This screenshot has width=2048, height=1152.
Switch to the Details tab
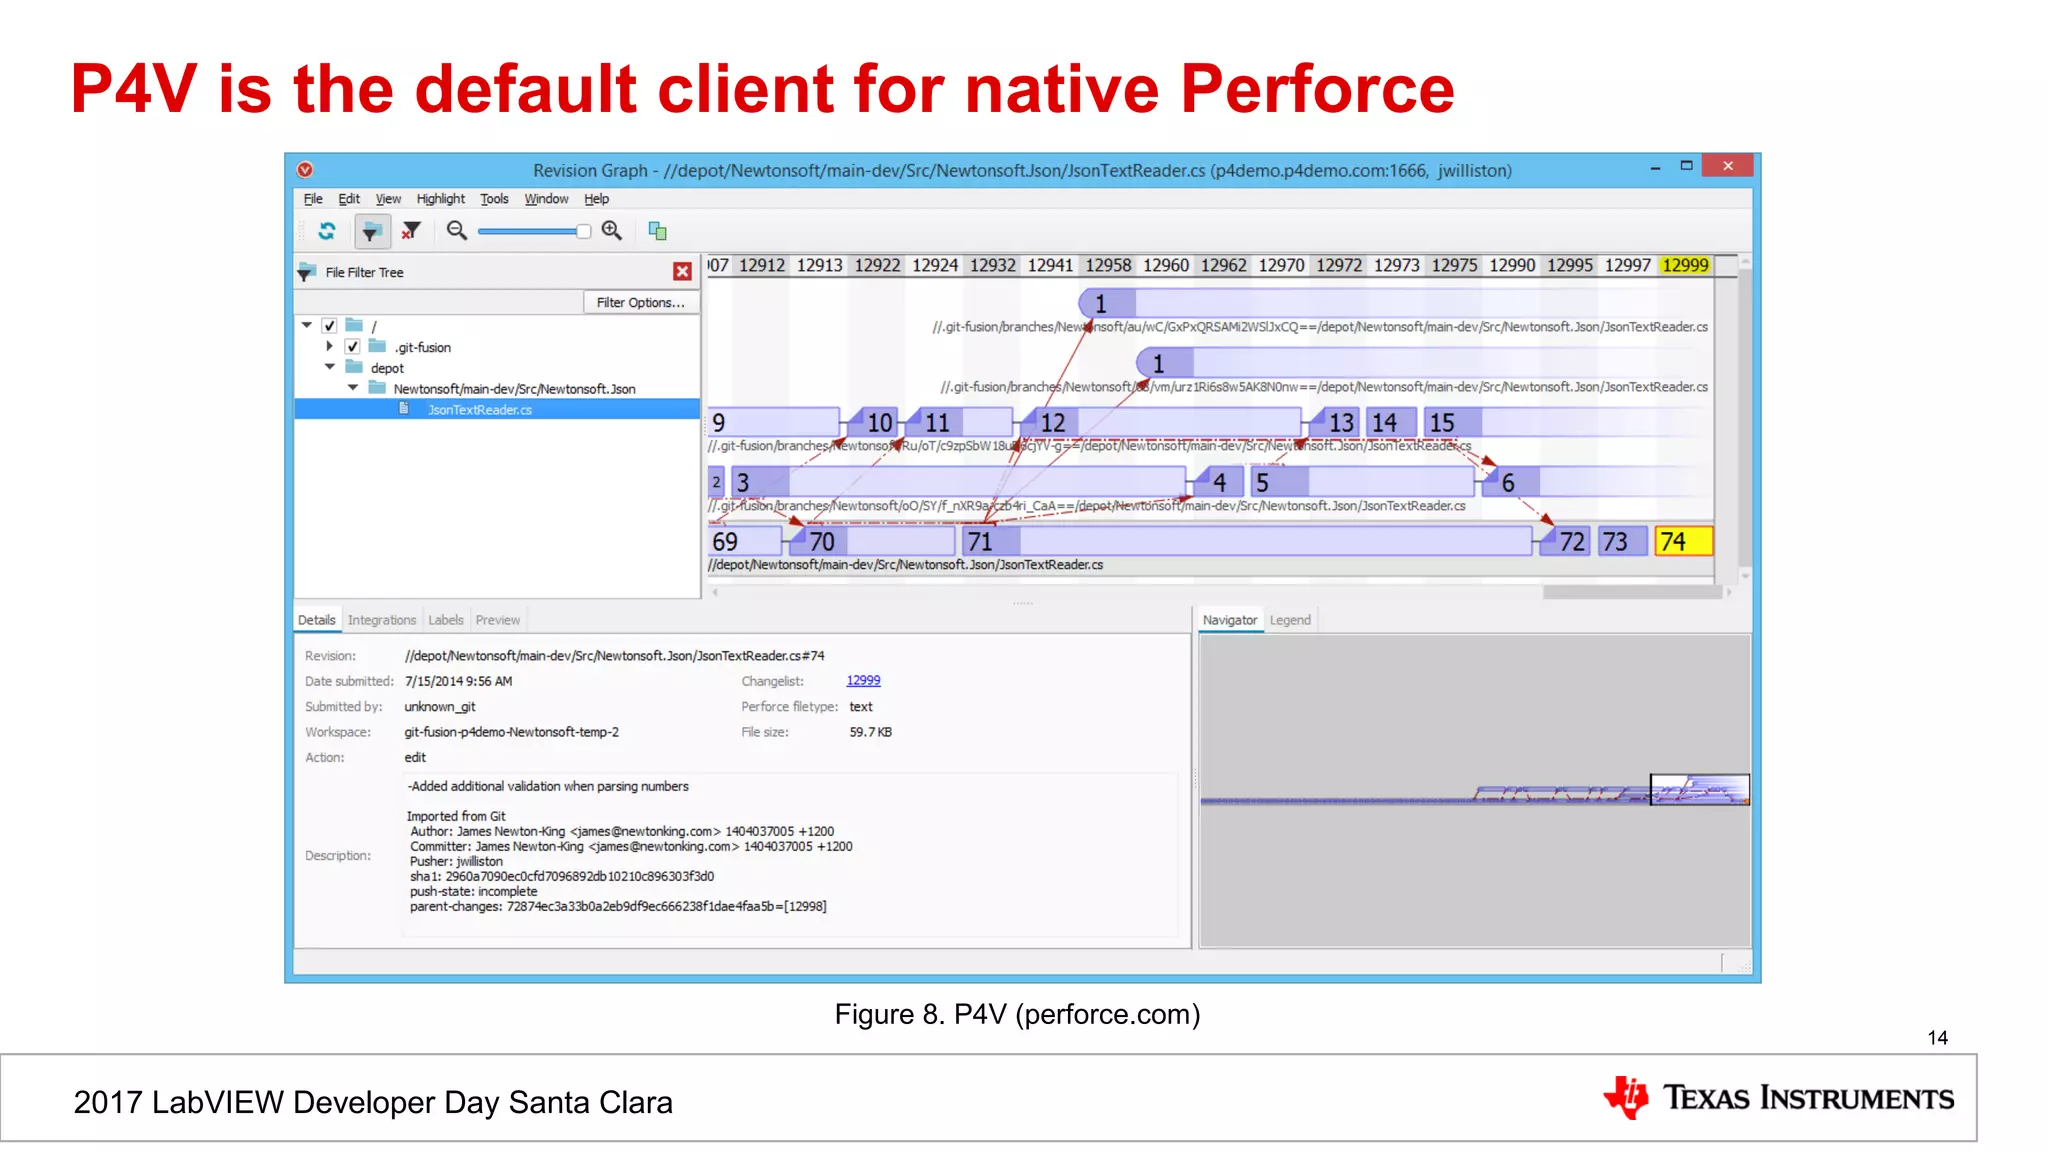(x=317, y=620)
